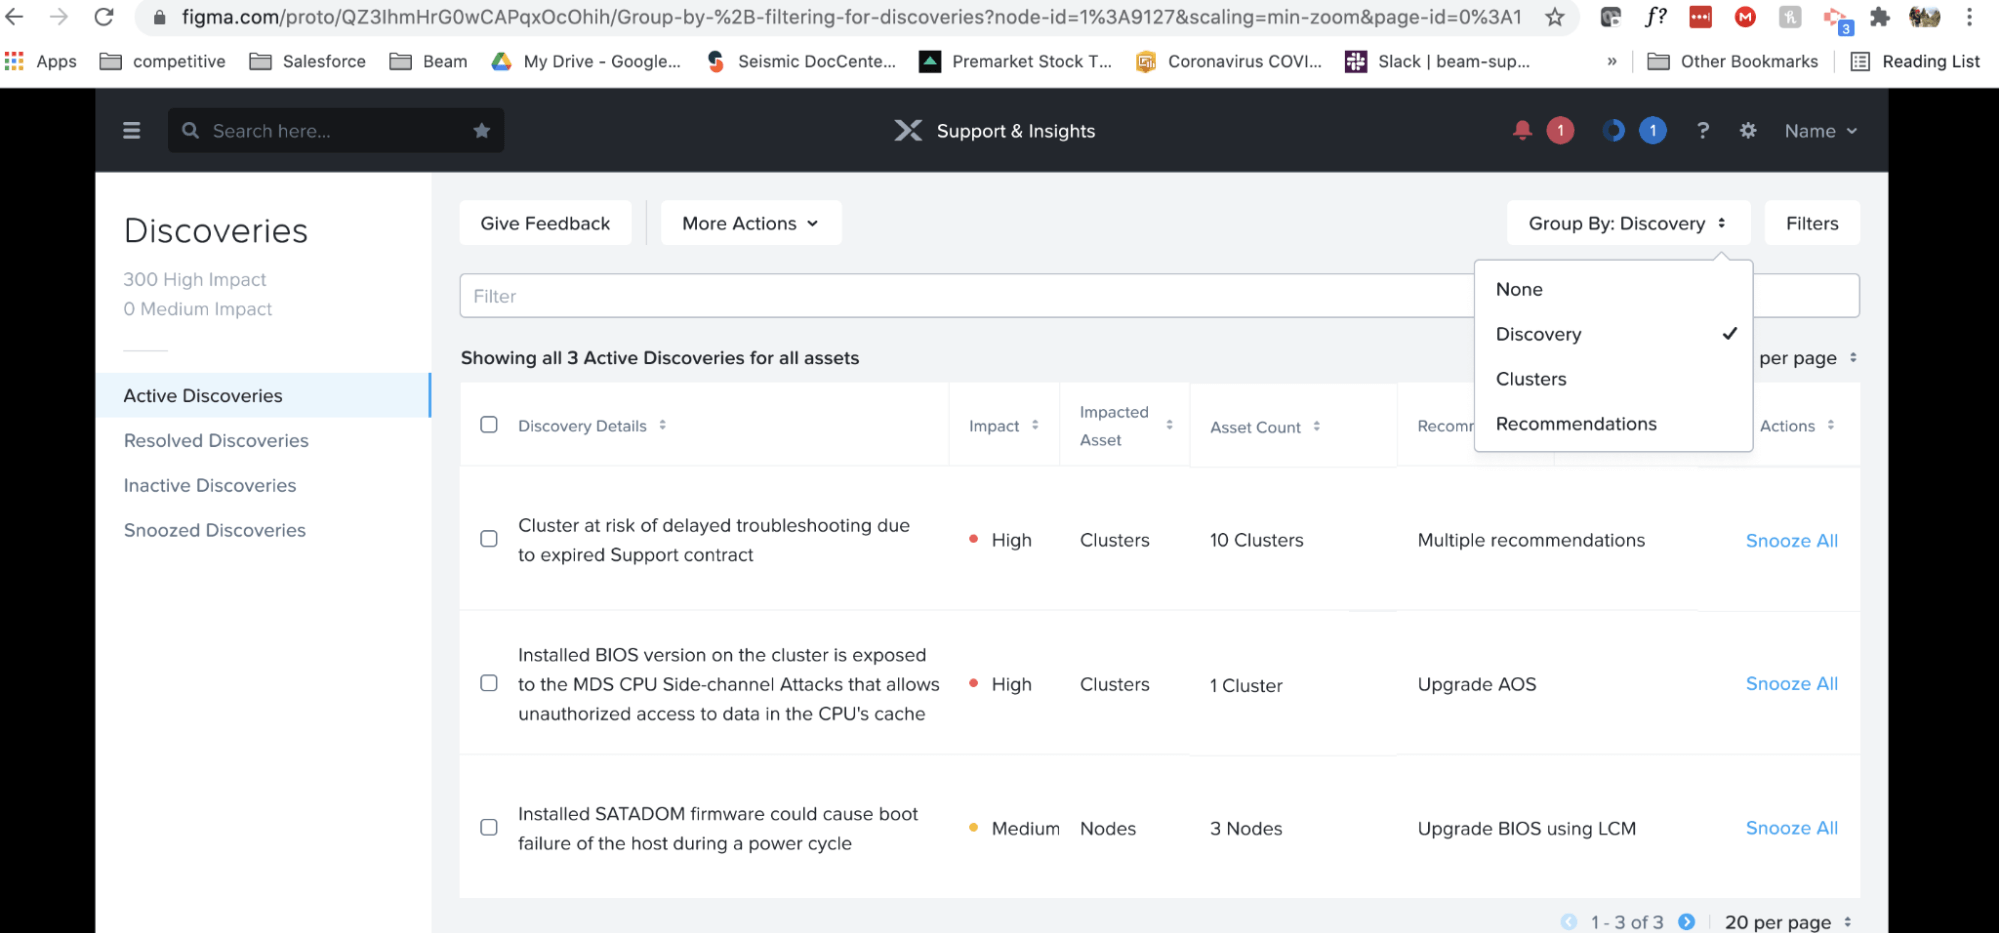This screenshot has height=934, width=1999.
Task: Click the blue task progress circle icon
Action: 1613,131
